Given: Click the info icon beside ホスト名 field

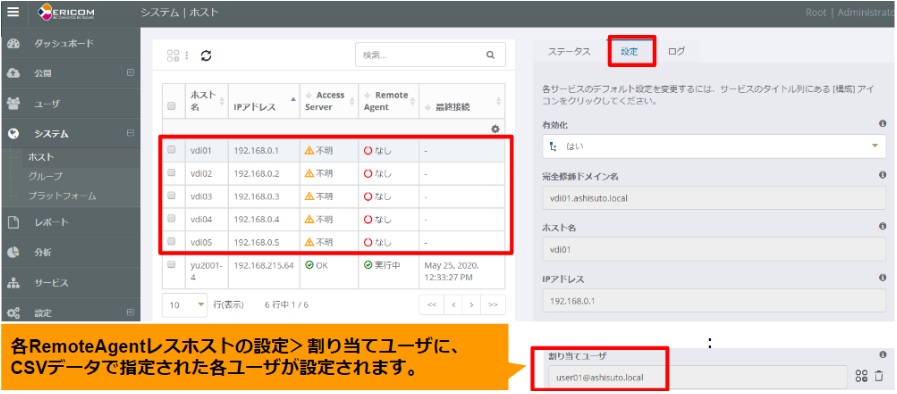Looking at the screenshot, I should (x=882, y=226).
